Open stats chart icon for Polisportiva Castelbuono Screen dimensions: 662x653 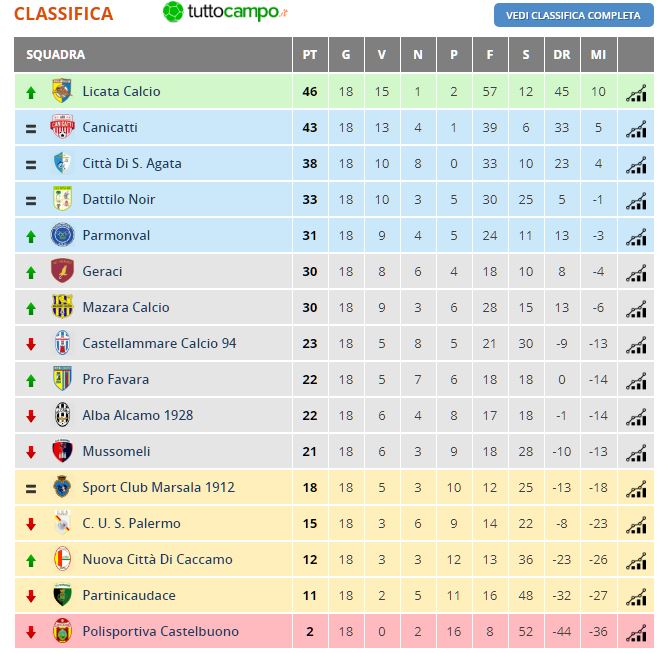point(636,633)
